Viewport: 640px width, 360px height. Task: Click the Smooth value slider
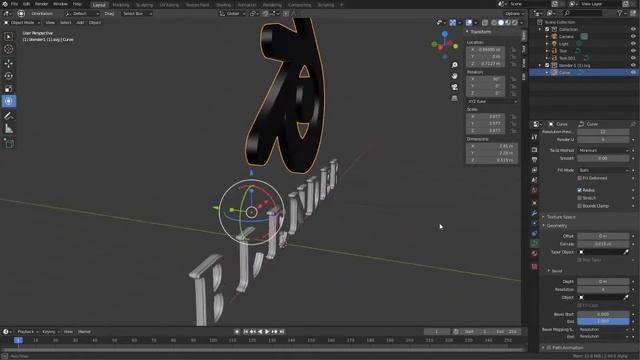coord(603,158)
